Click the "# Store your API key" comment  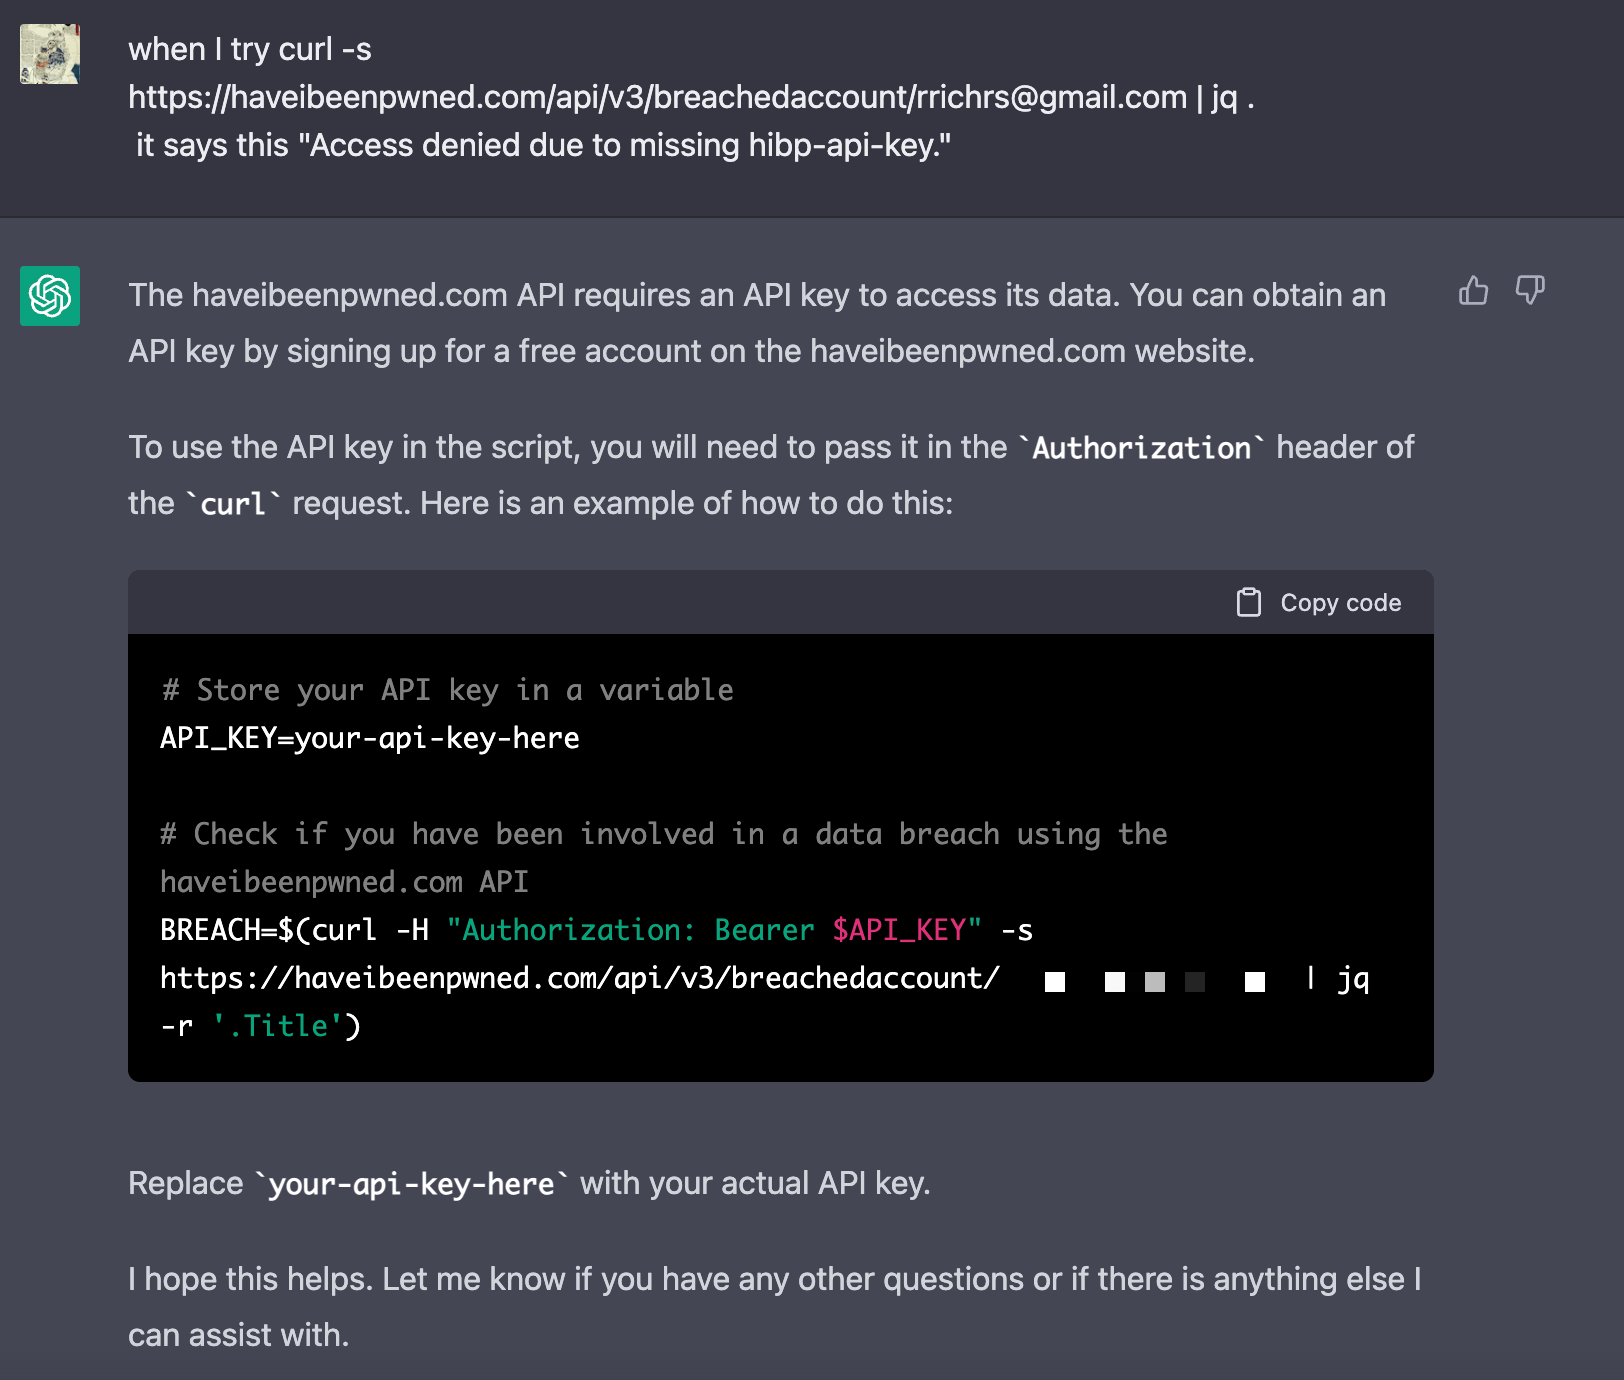447,690
